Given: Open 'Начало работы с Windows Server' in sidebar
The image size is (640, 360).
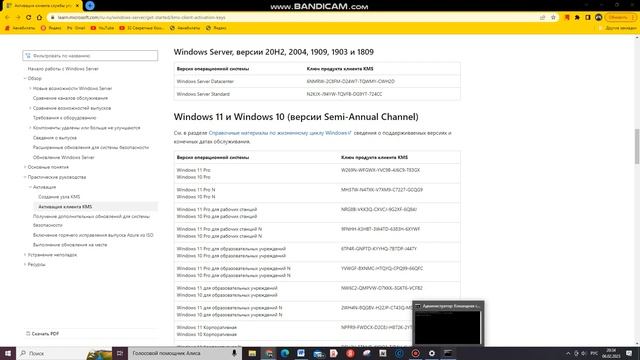Looking at the screenshot, I should (63, 69).
